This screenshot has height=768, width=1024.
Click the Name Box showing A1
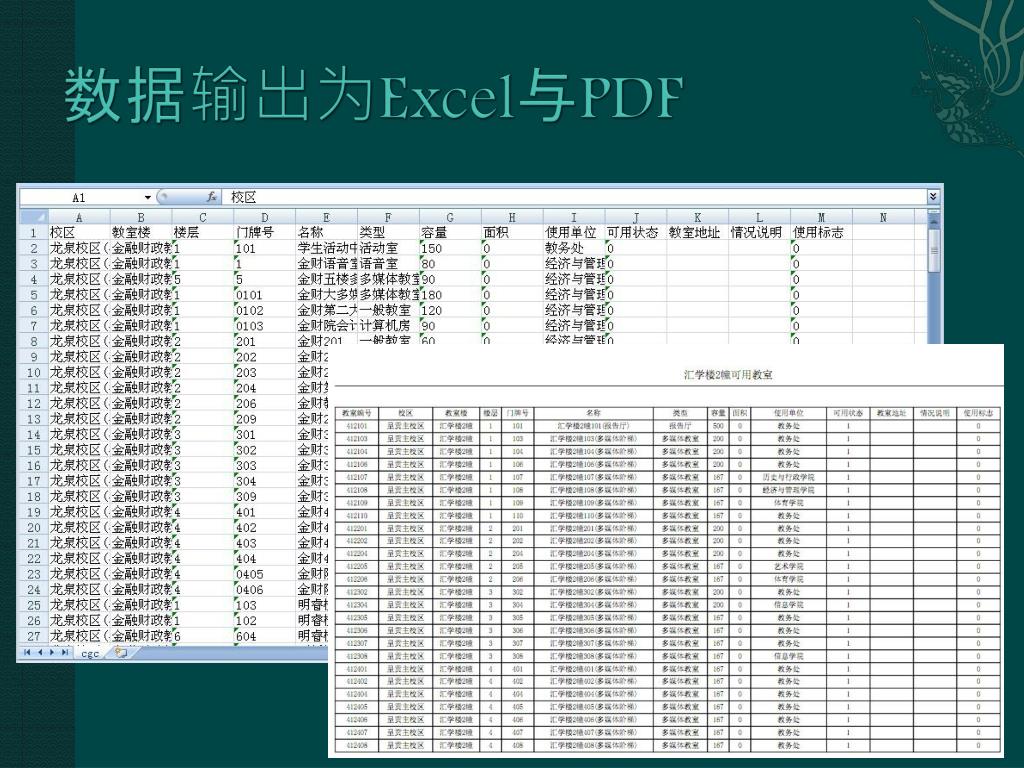point(80,197)
